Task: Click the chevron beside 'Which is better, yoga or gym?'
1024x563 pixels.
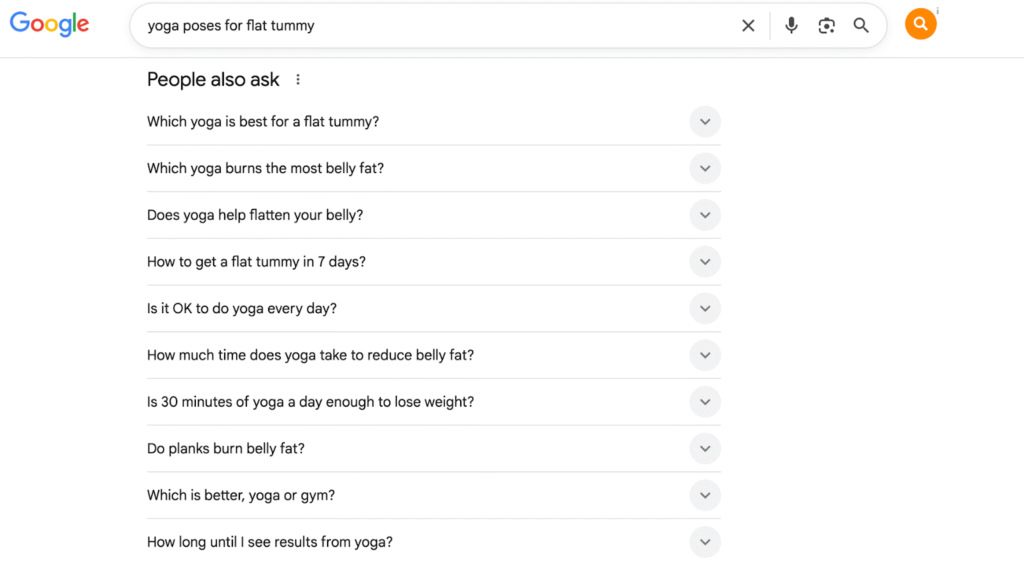Action: 705,495
